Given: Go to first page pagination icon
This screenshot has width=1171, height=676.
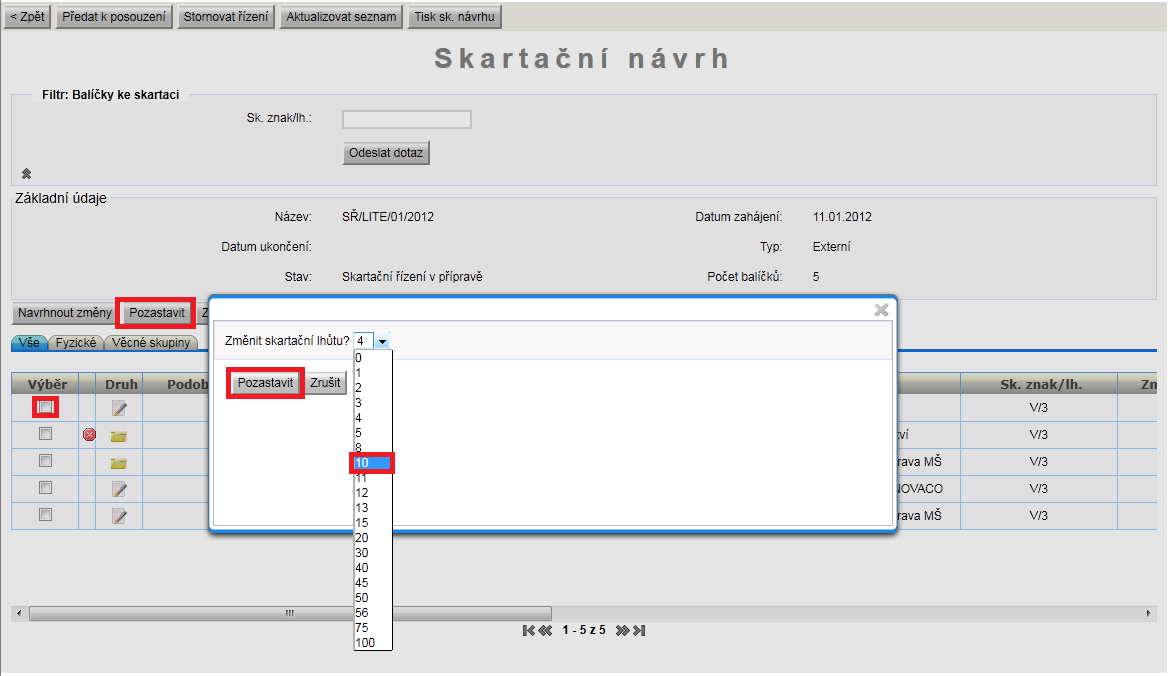Looking at the screenshot, I should 529,630.
